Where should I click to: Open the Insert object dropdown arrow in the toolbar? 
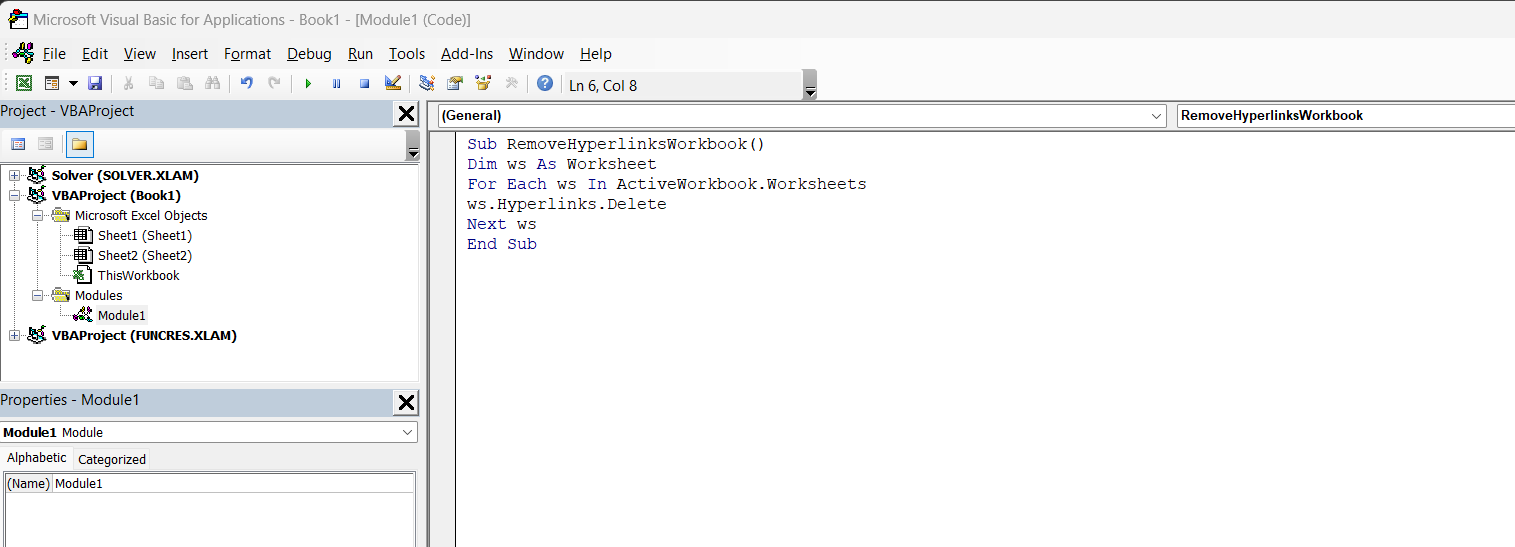pyautogui.click(x=72, y=84)
